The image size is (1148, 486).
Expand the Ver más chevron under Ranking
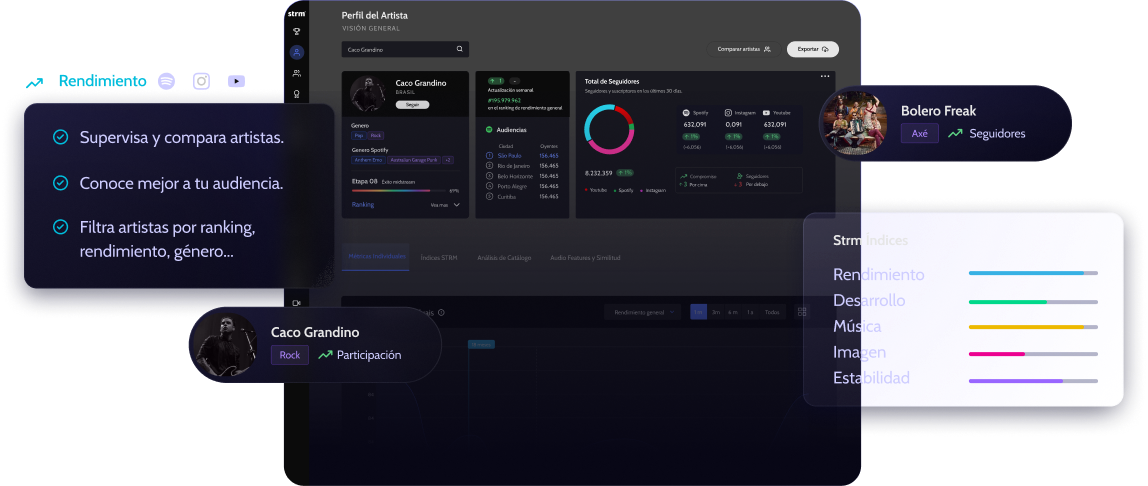coord(457,205)
